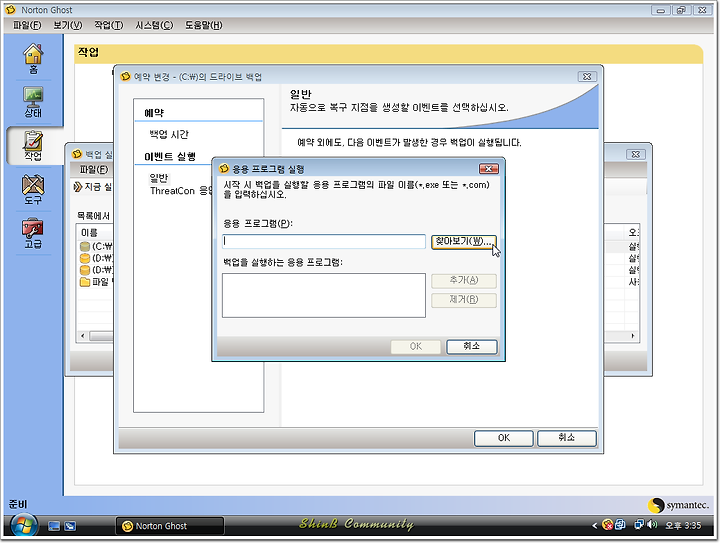Click the file folder (파일) icon in list

(x=85, y=281)
